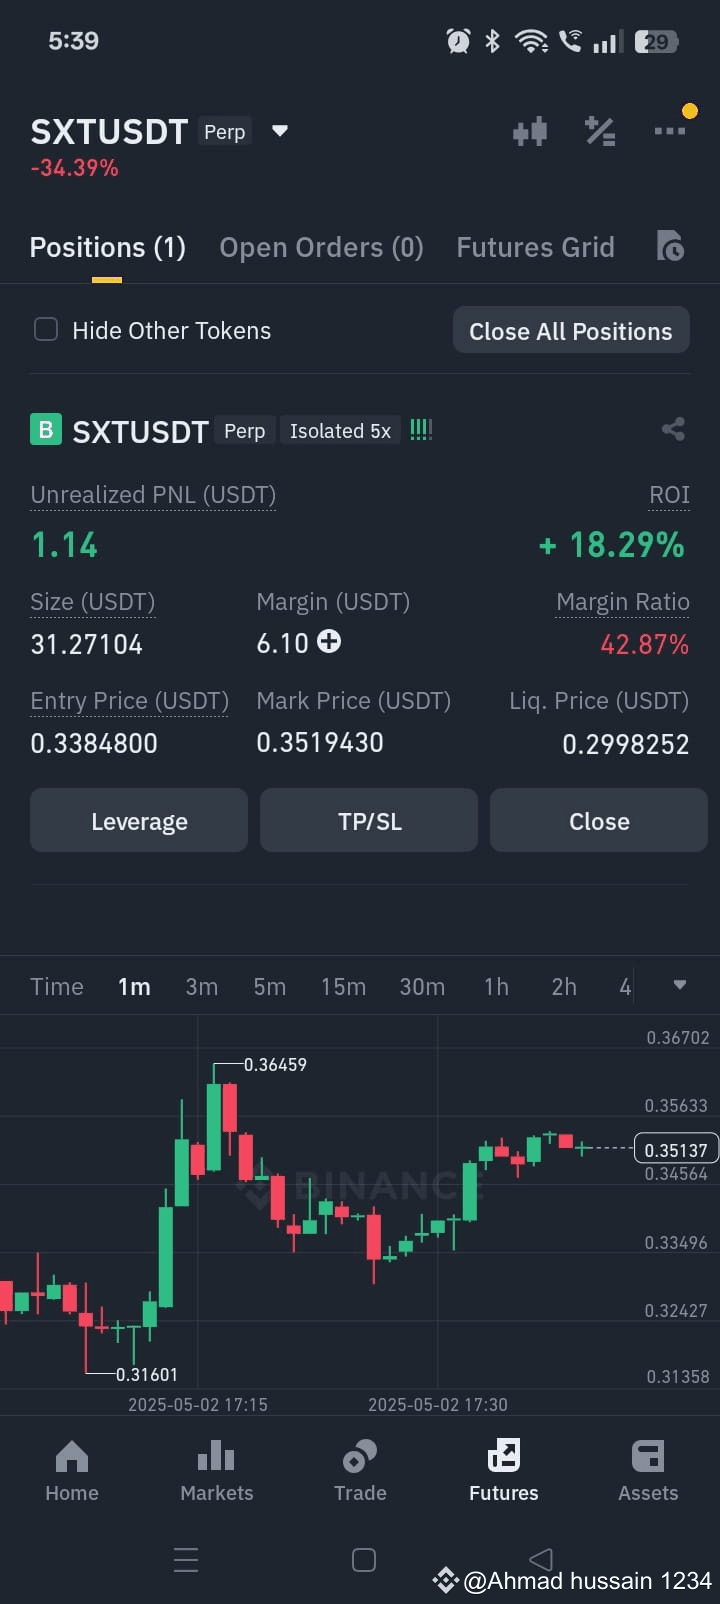Screen dimensions: 720x1604
Task: Enable Hide Other Tokens checkbox
Action: tap(46, 330)
